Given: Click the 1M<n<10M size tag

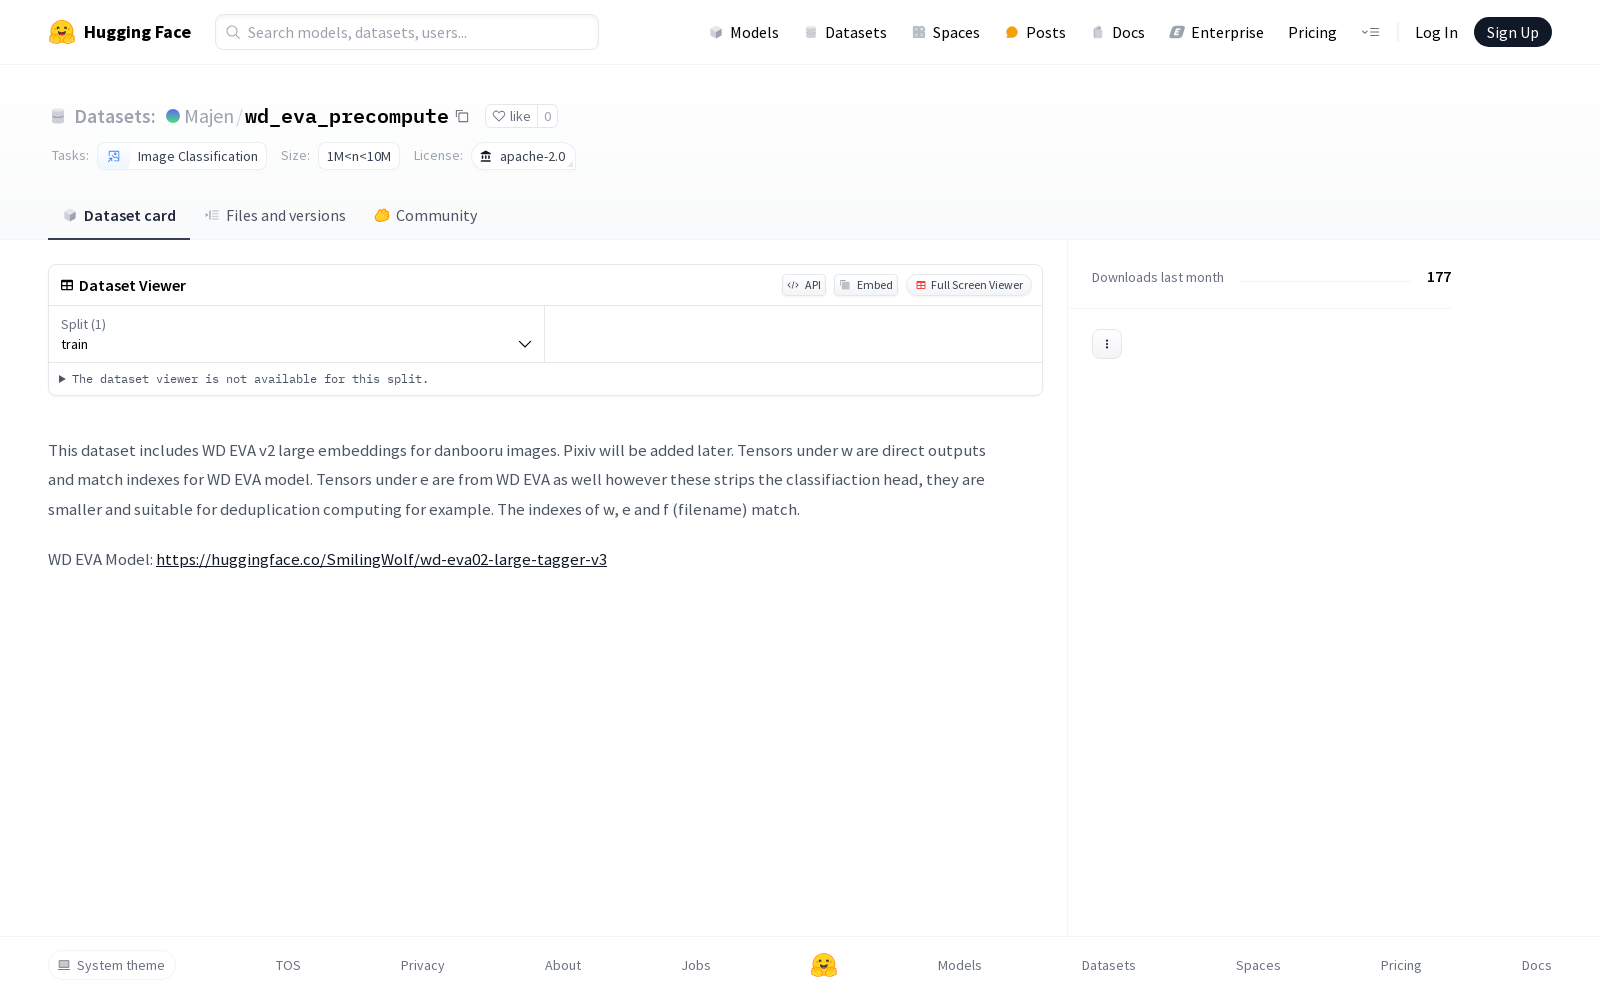Looking at the screenshot, I should click(359, 156).
